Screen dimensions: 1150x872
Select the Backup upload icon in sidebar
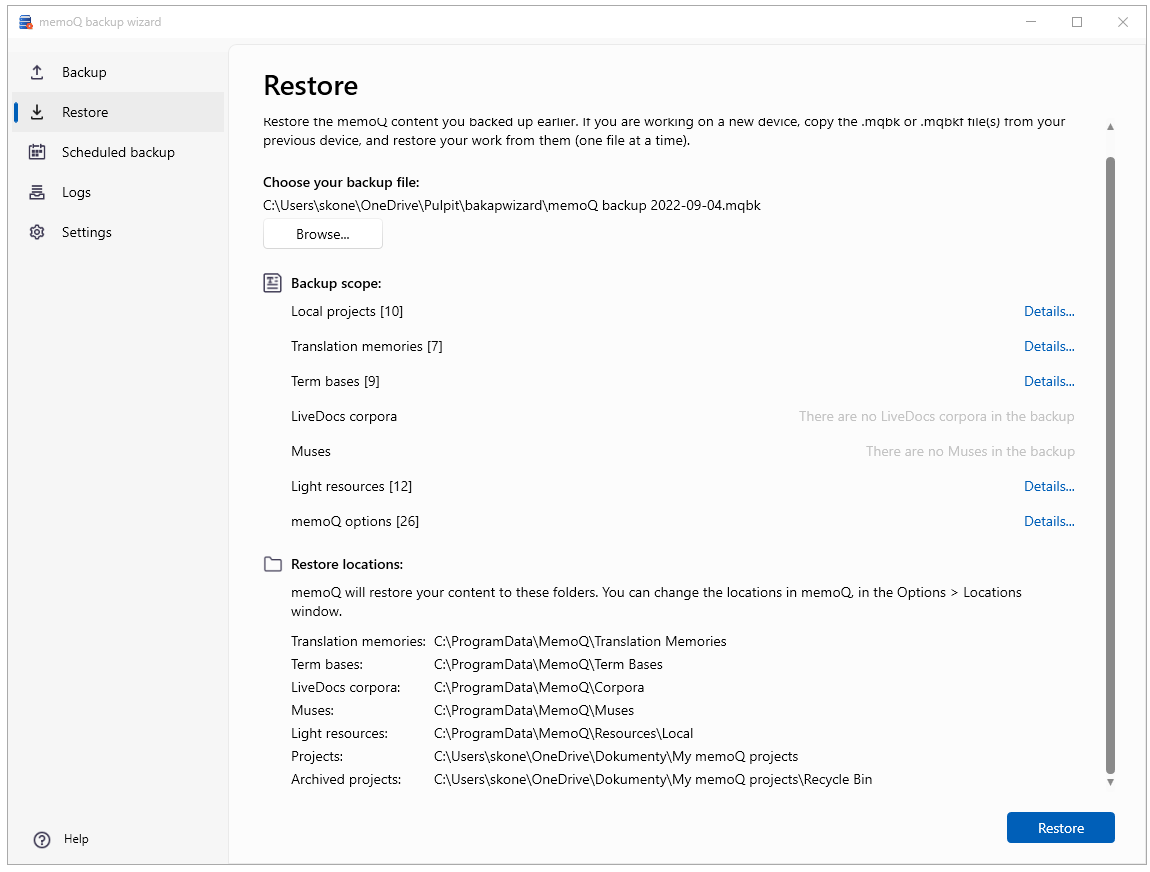point(37,71)
